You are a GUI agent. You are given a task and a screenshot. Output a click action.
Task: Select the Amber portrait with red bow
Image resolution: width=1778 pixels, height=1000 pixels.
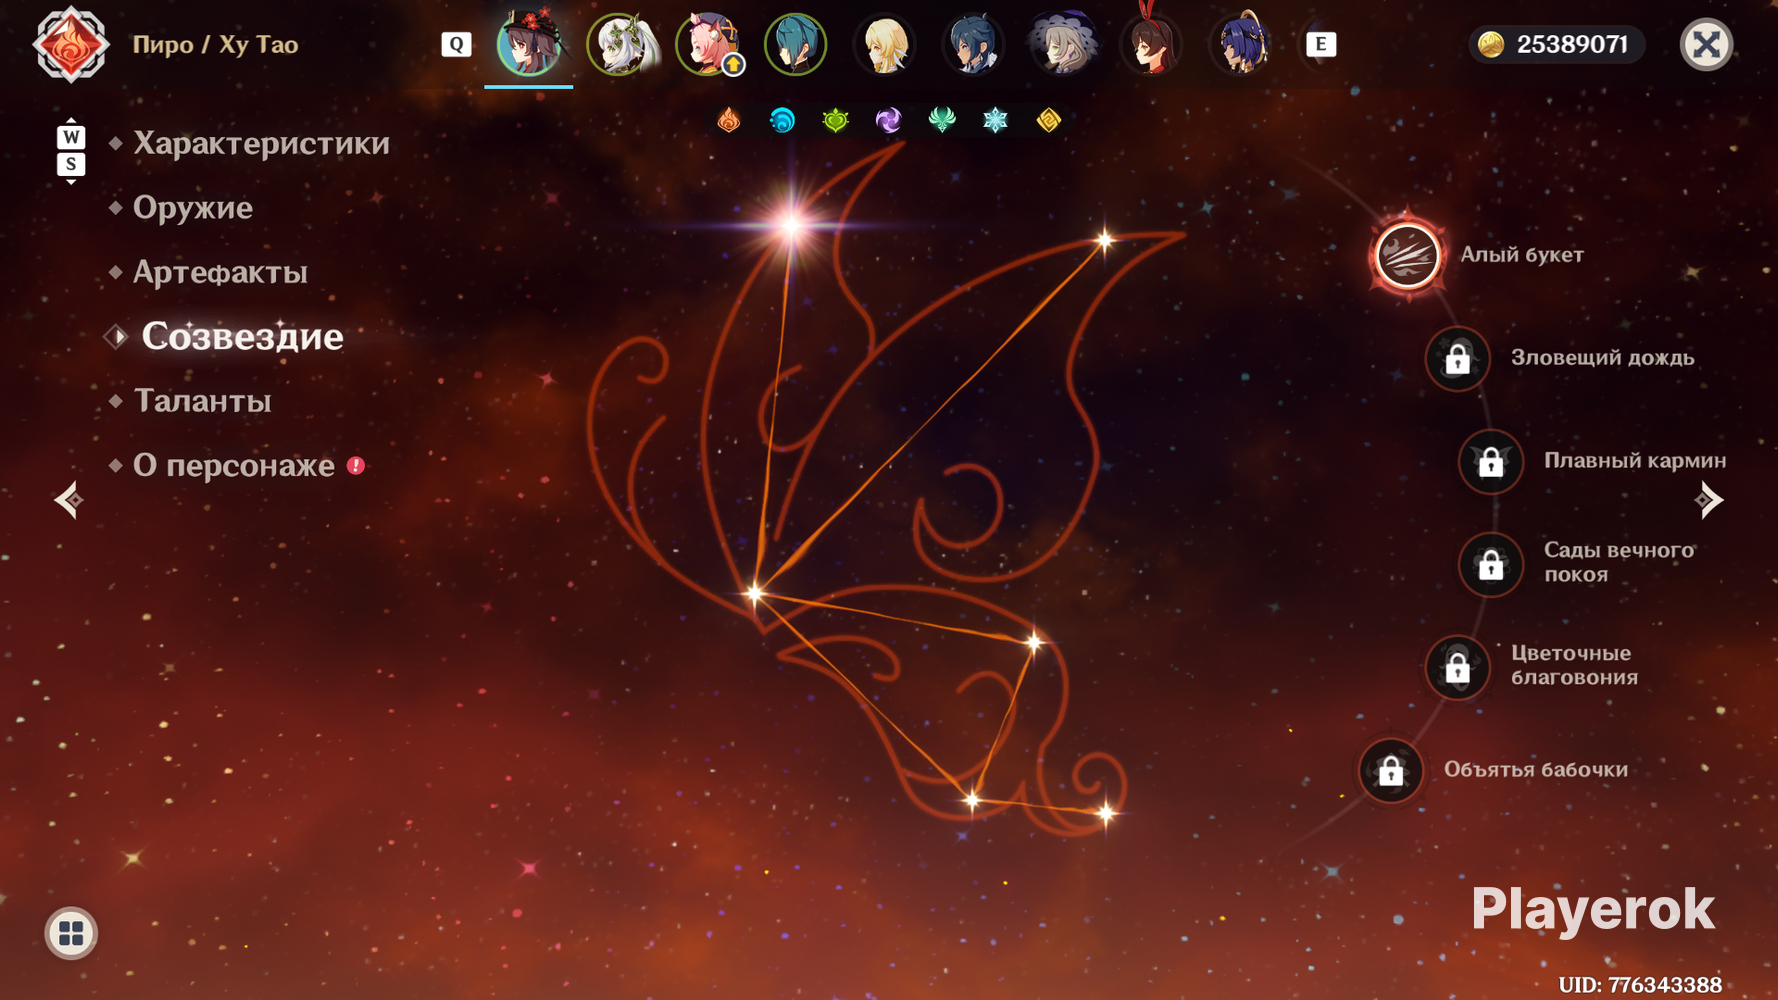click(1151, 44)
